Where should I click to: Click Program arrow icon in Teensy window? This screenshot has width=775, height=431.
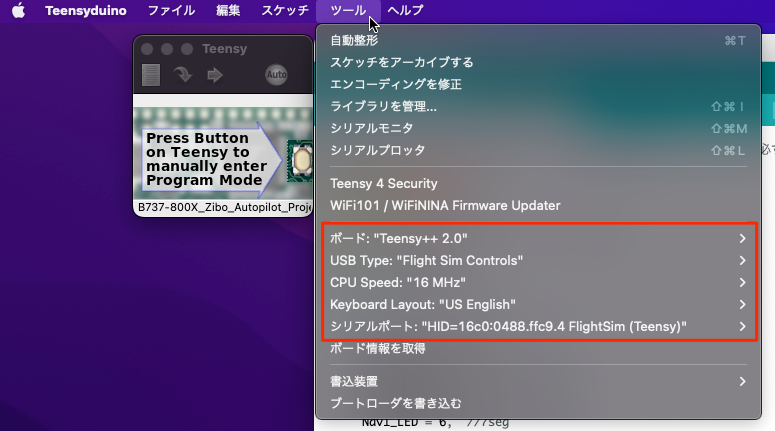click(183, 75)
